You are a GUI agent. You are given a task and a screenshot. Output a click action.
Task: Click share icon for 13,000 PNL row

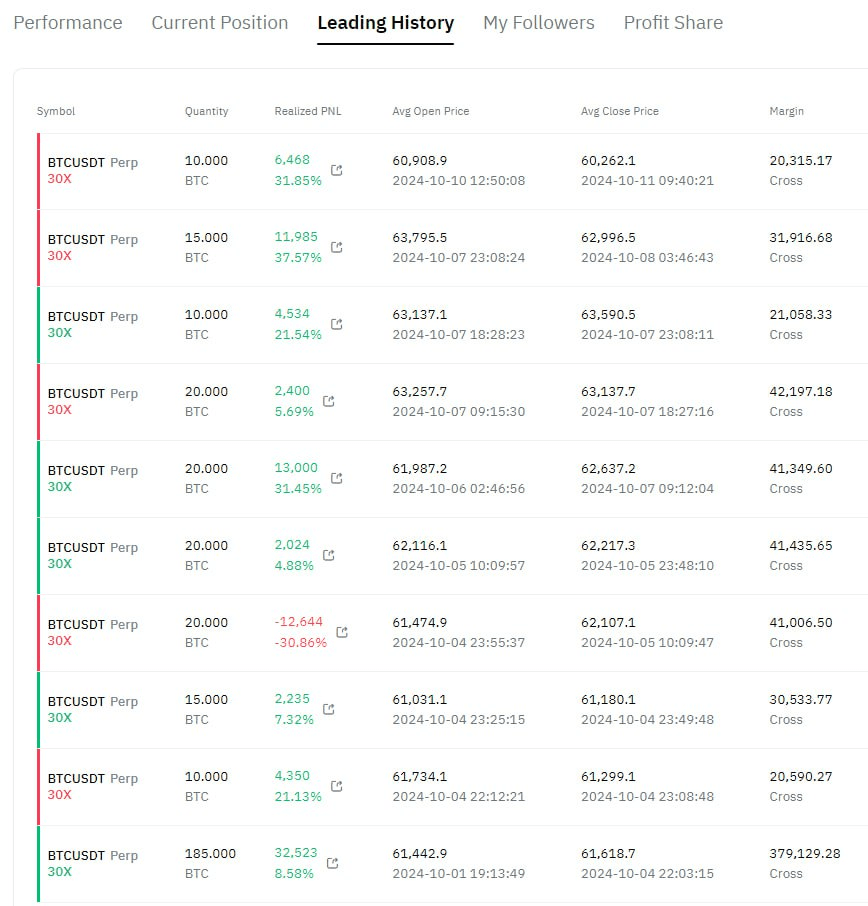[336, 477]
